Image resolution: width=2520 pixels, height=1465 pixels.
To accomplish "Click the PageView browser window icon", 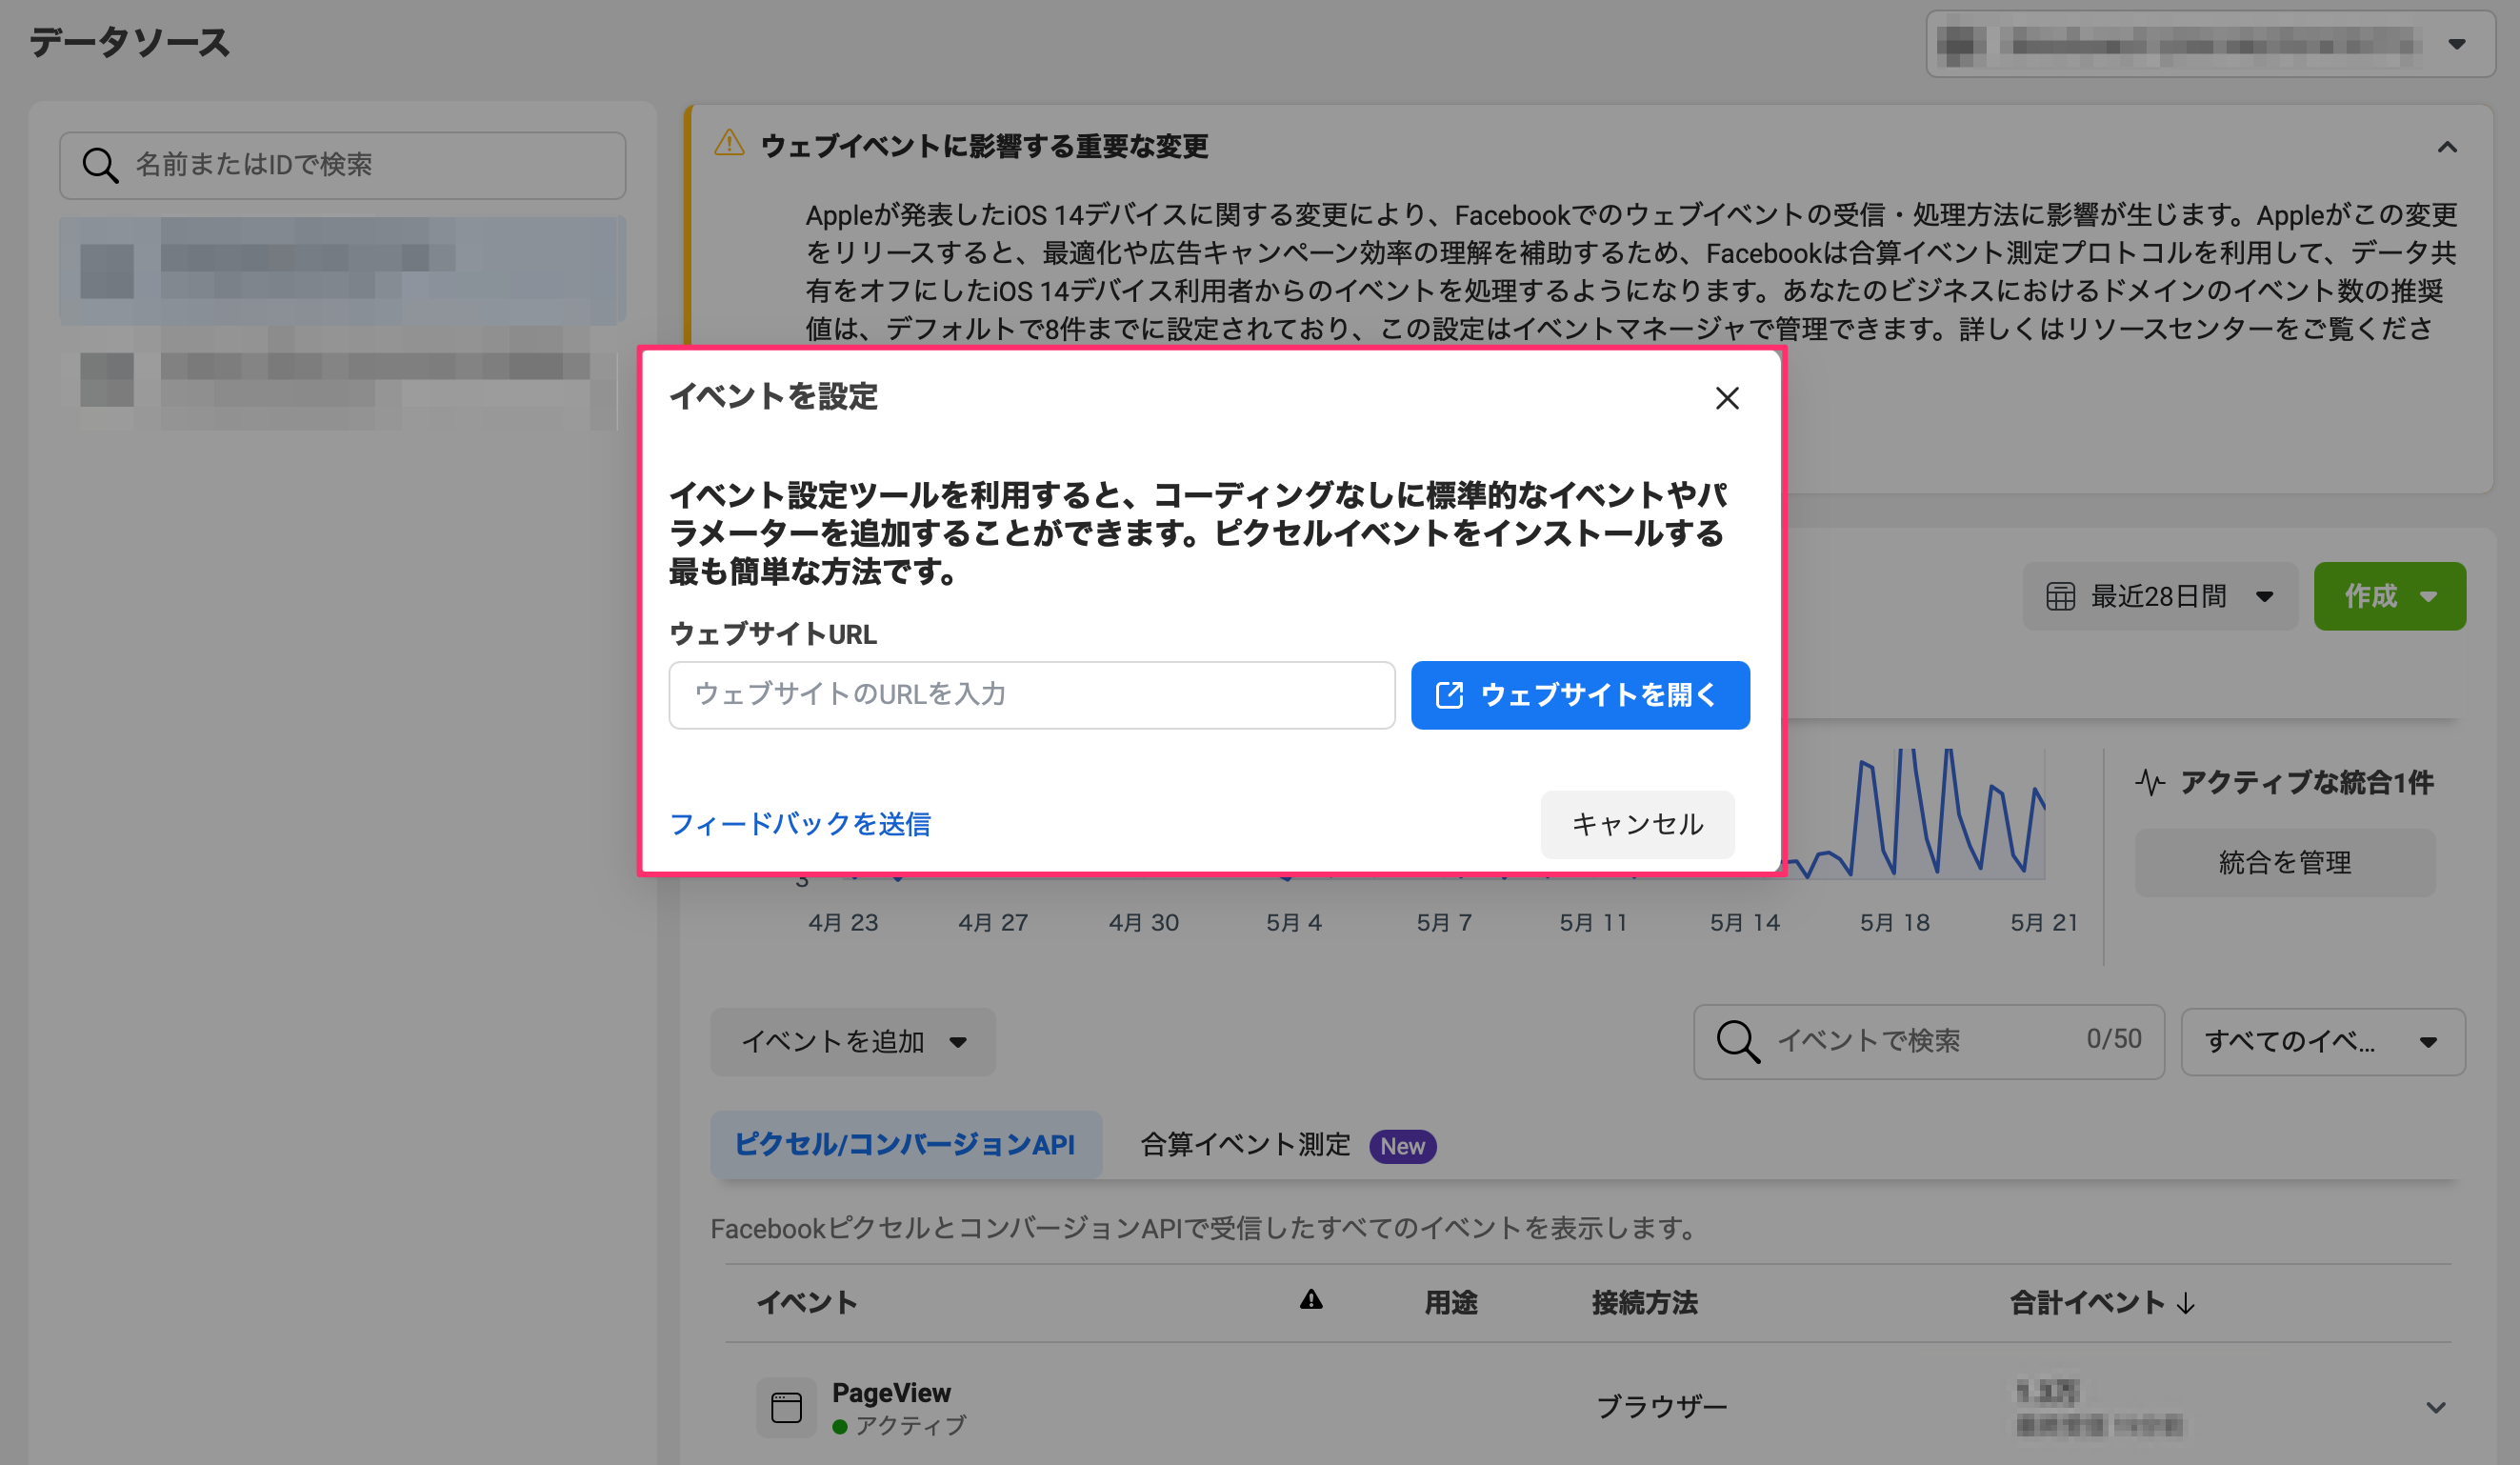I will 786,1408.
